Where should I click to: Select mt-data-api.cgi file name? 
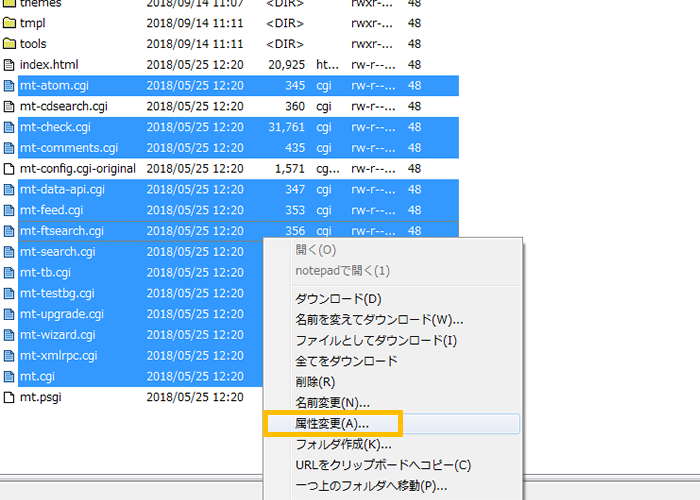pos(62,189)
